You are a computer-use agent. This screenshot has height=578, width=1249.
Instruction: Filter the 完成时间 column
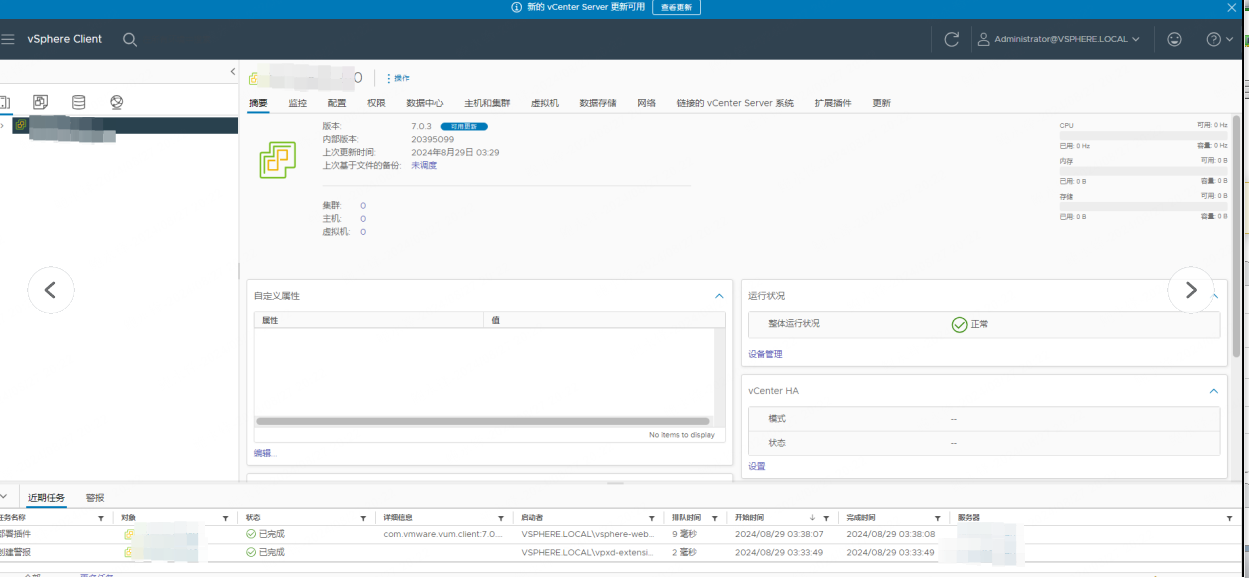pyautogui.click(x=938, y=518)
